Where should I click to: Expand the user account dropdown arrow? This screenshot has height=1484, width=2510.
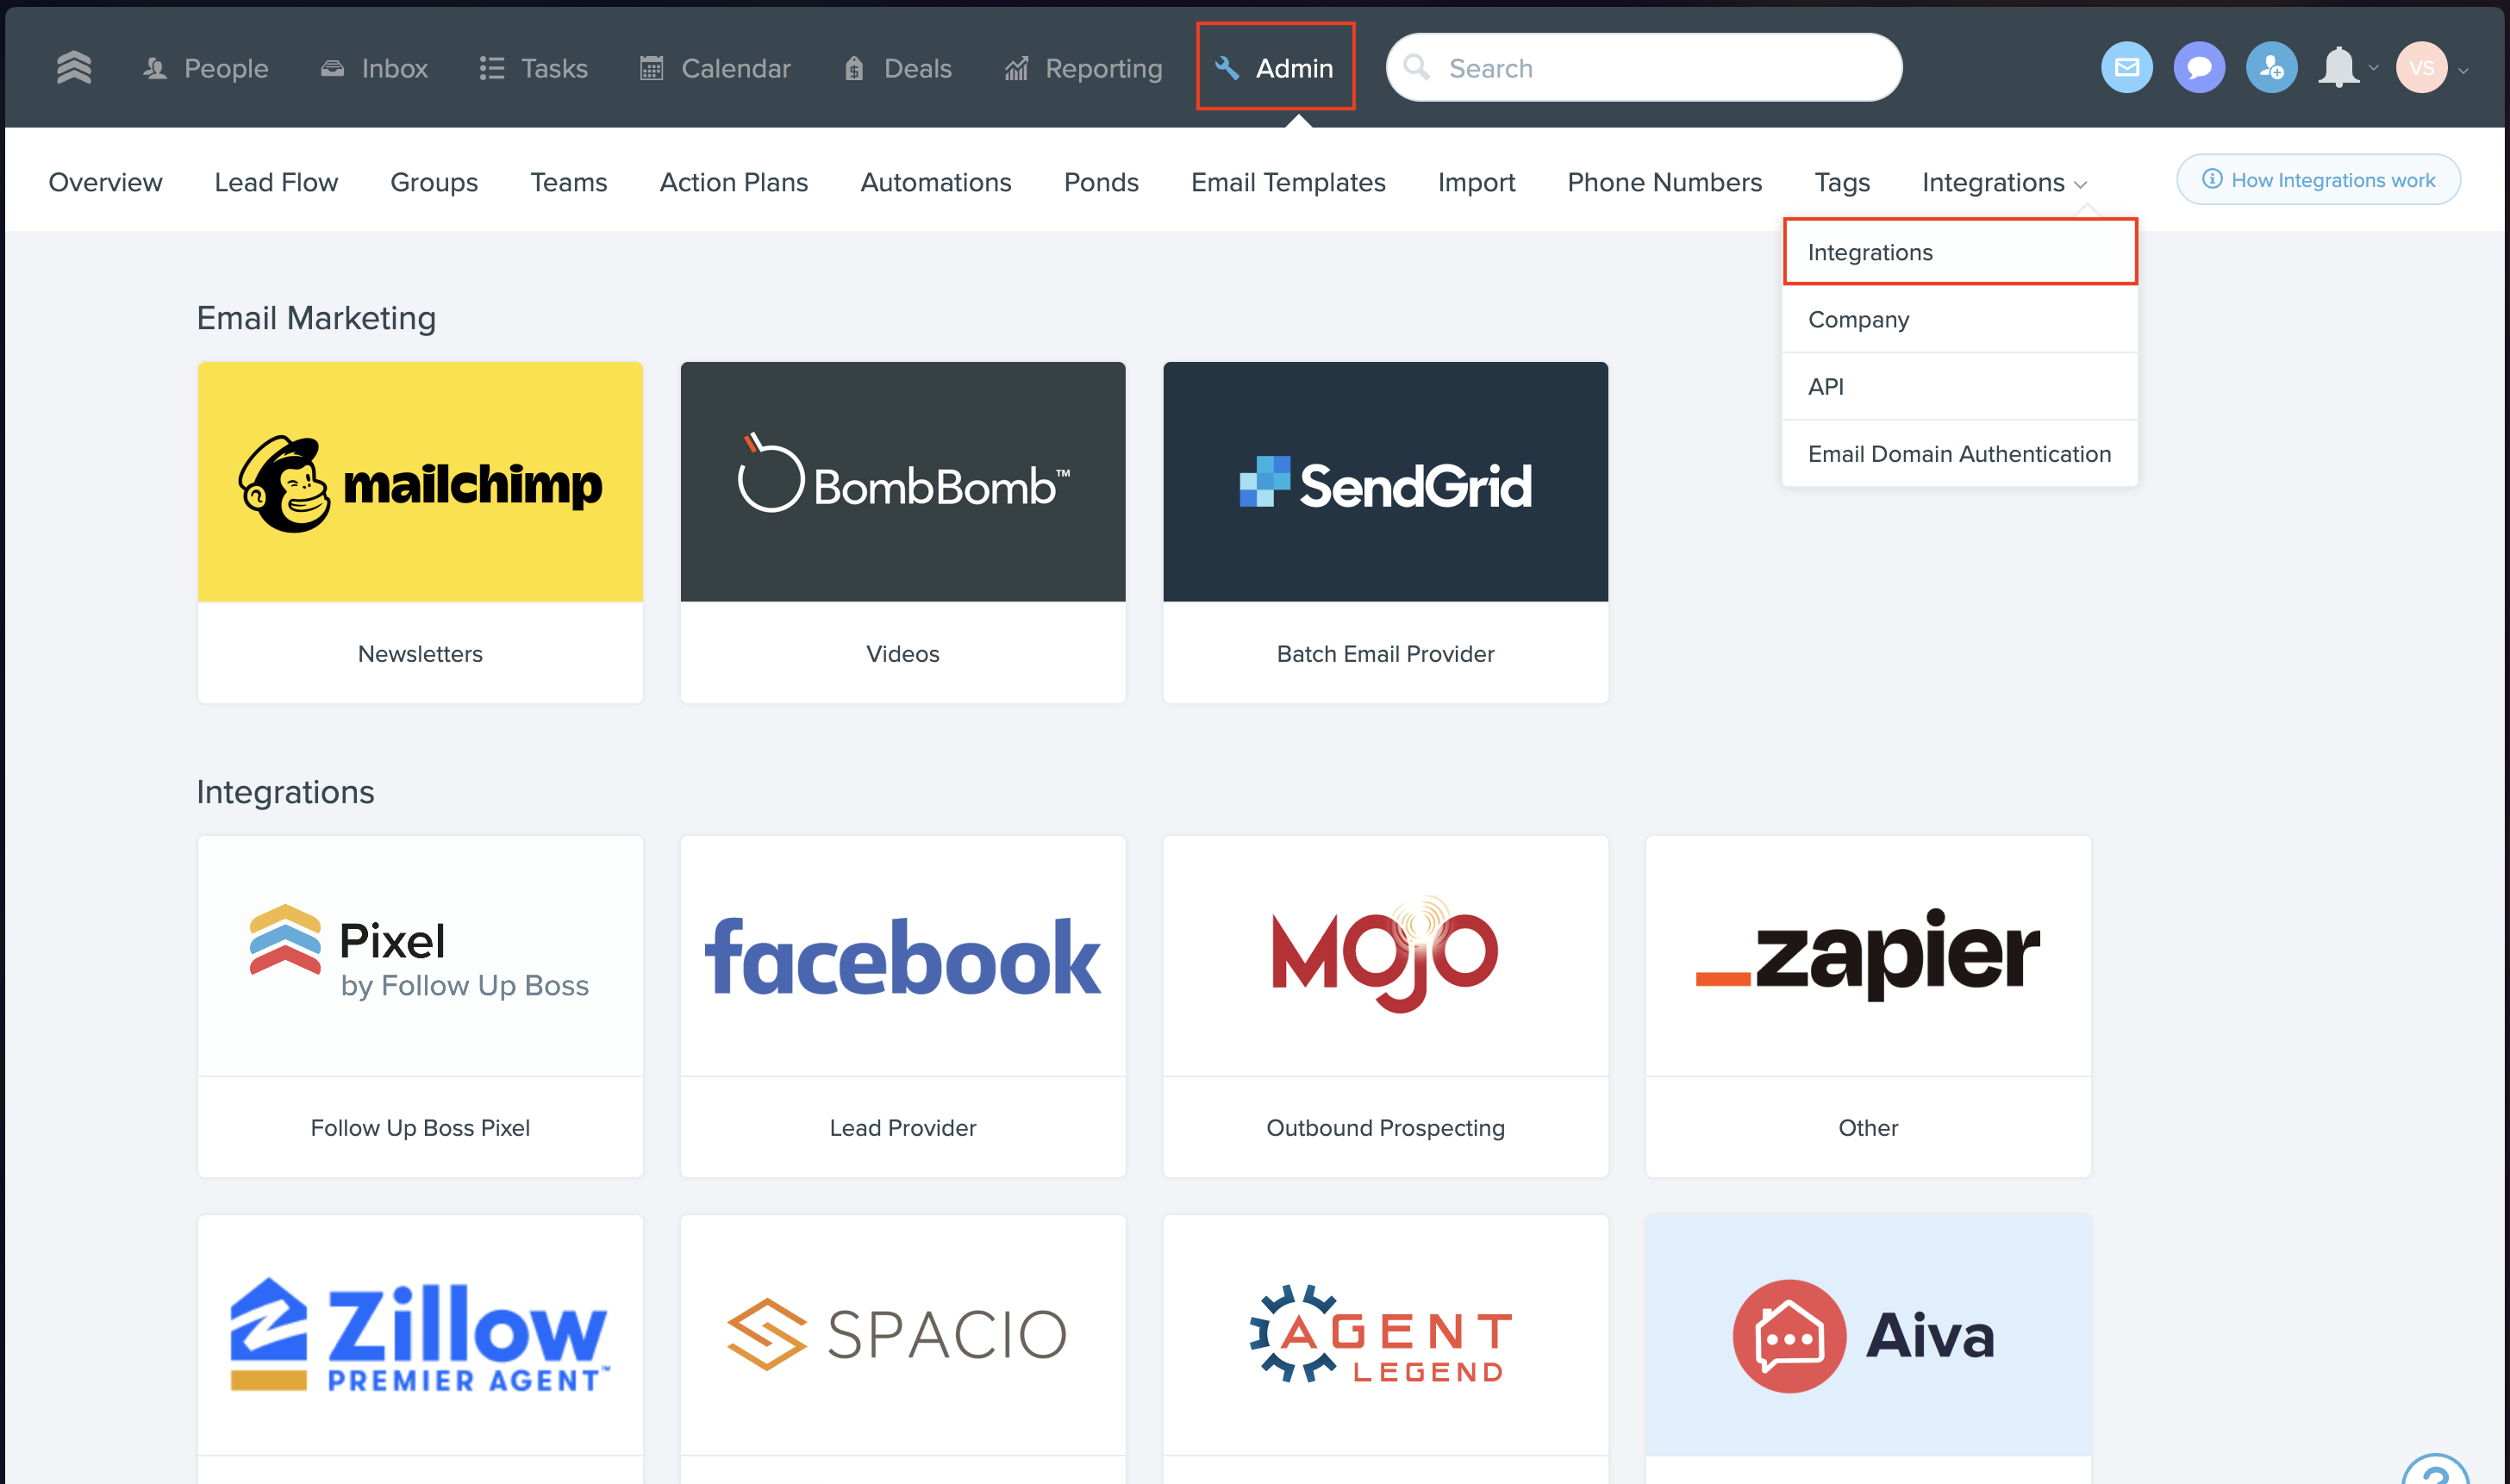pos(2463,70)
